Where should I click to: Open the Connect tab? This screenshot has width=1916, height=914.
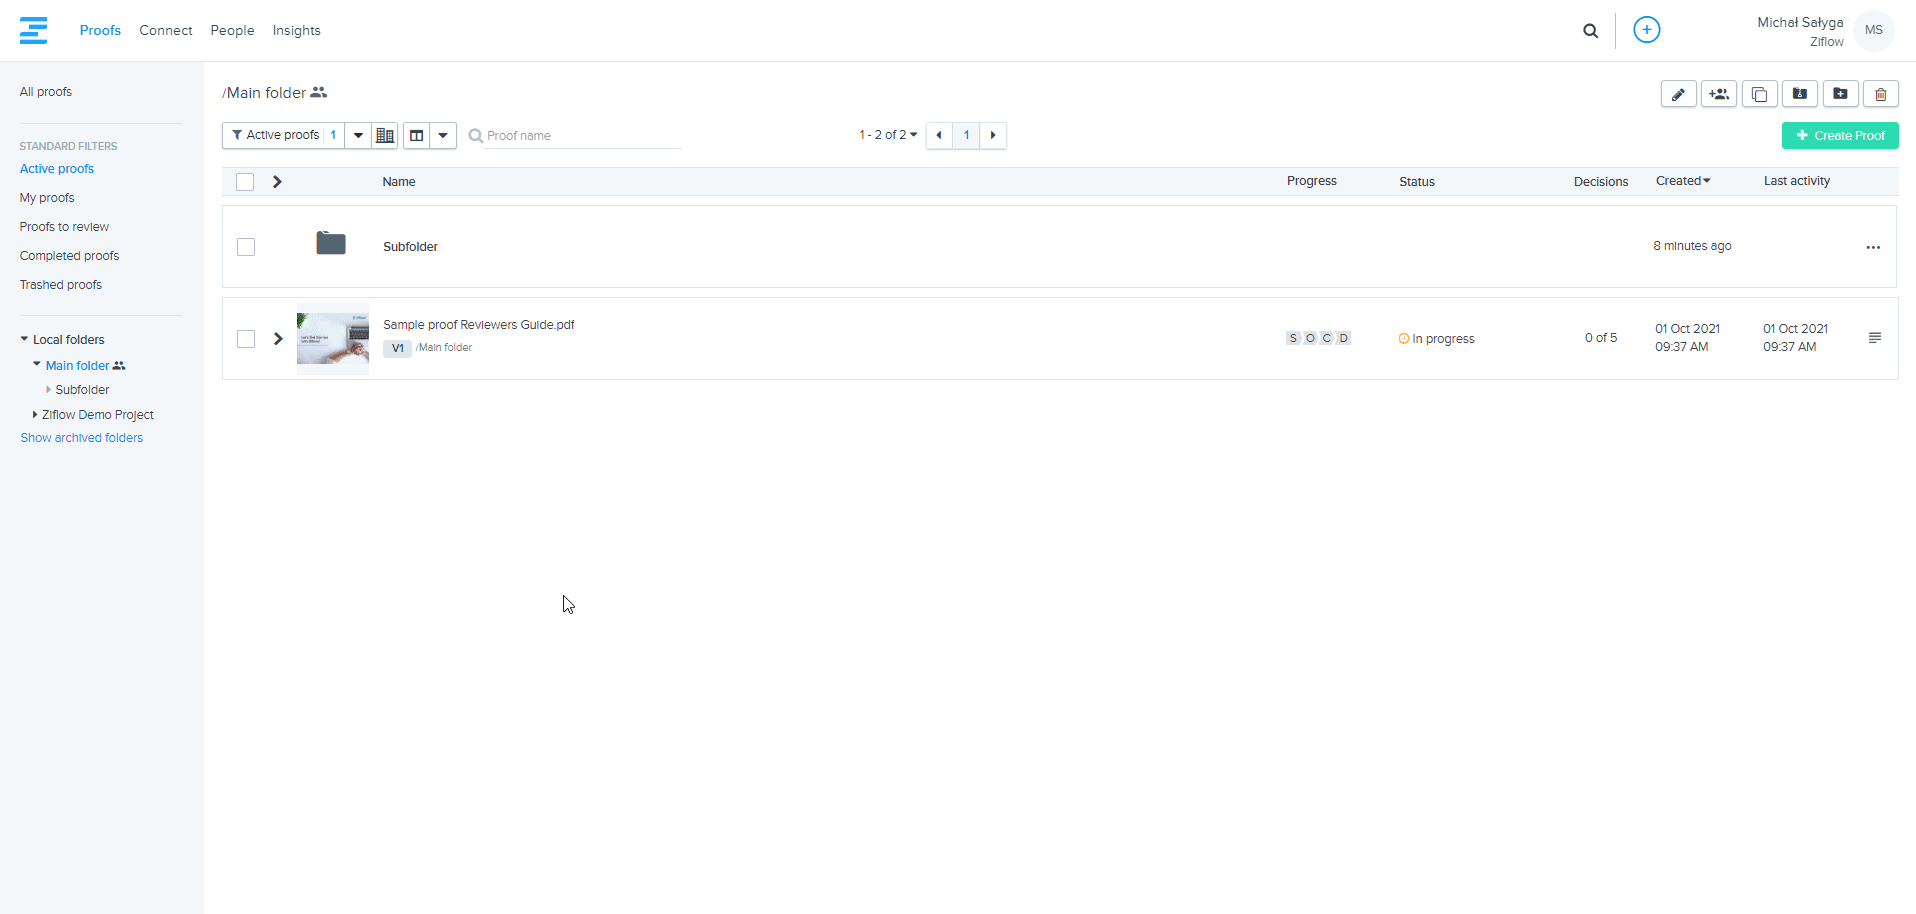165,31
